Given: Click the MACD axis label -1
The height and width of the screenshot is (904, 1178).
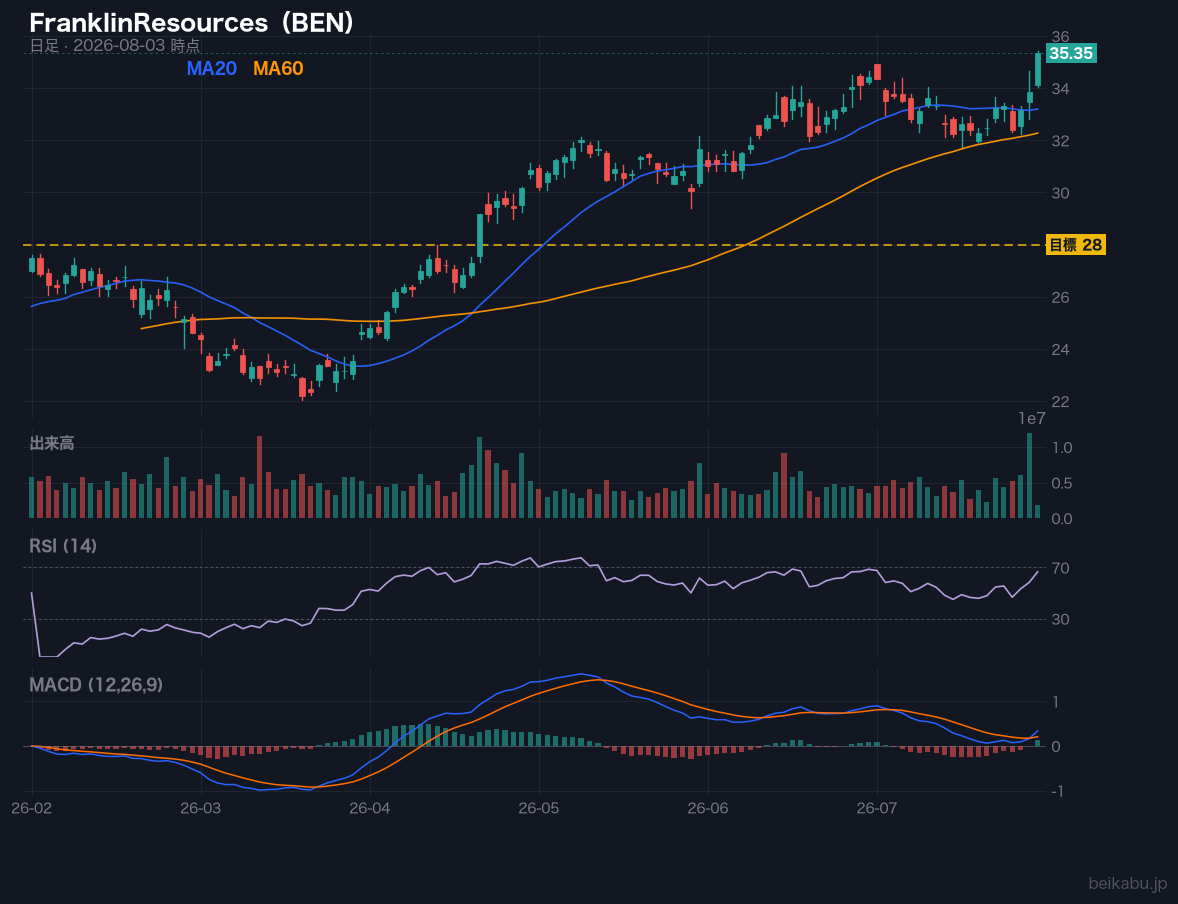Looking at the screenshot, I should click(1056, 791).
